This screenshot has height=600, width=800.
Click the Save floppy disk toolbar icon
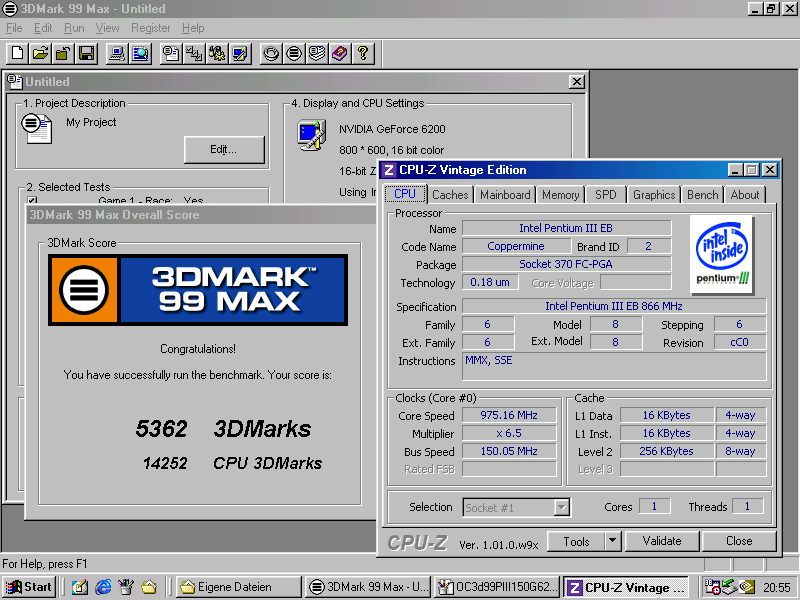[x=86, y=53]
